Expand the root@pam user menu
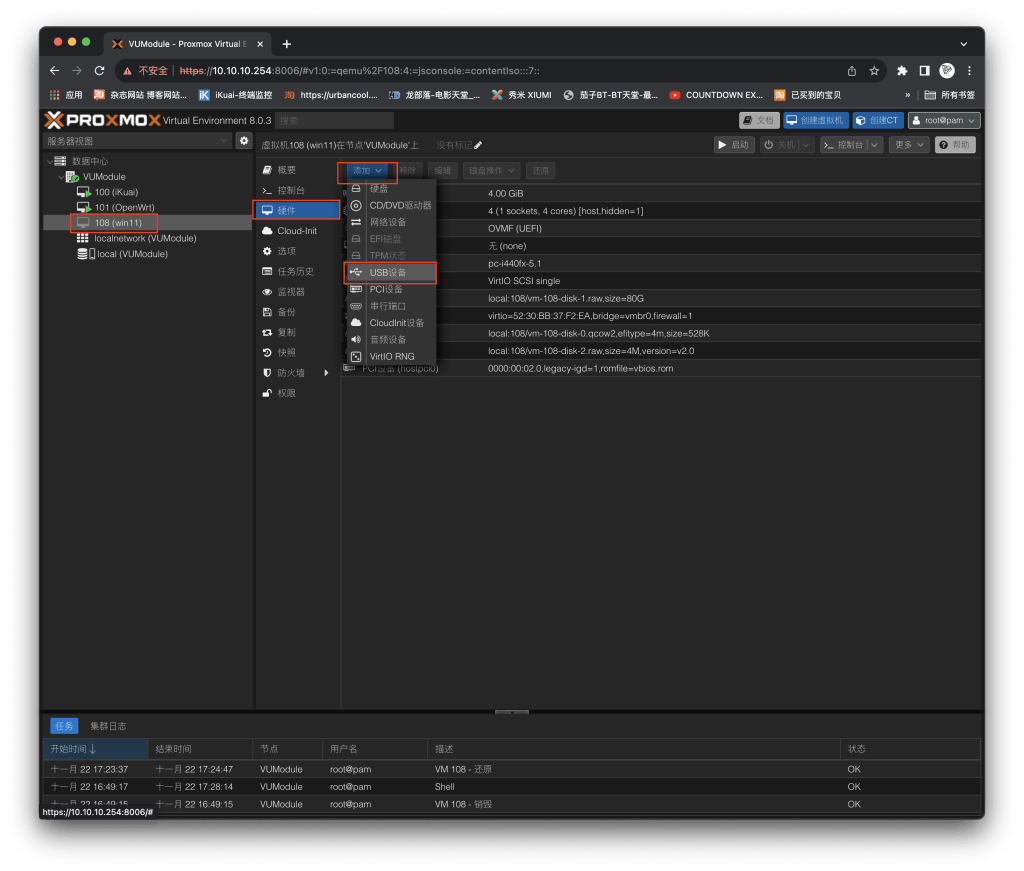The image size is (1024, 871). [943, 120]
